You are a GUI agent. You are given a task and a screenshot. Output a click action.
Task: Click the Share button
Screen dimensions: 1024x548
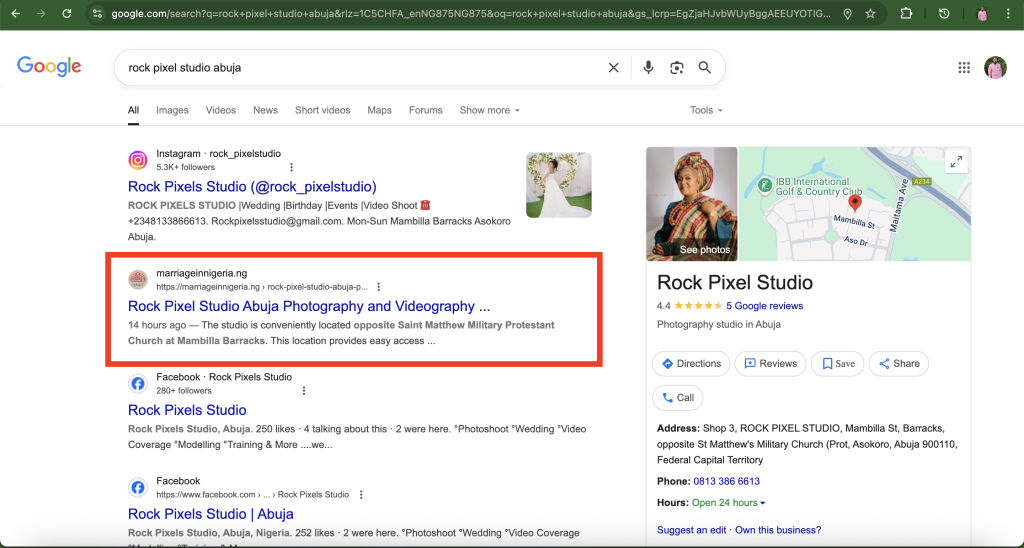click(x=899, y=364)
